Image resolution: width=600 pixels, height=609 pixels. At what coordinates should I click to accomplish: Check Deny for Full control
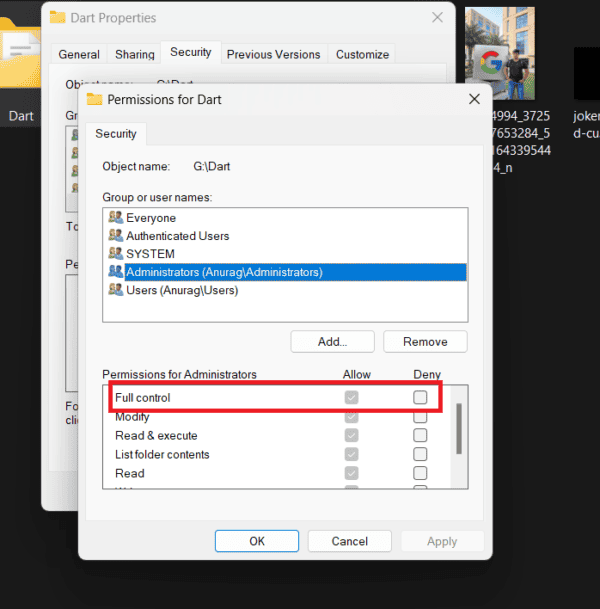420,397
